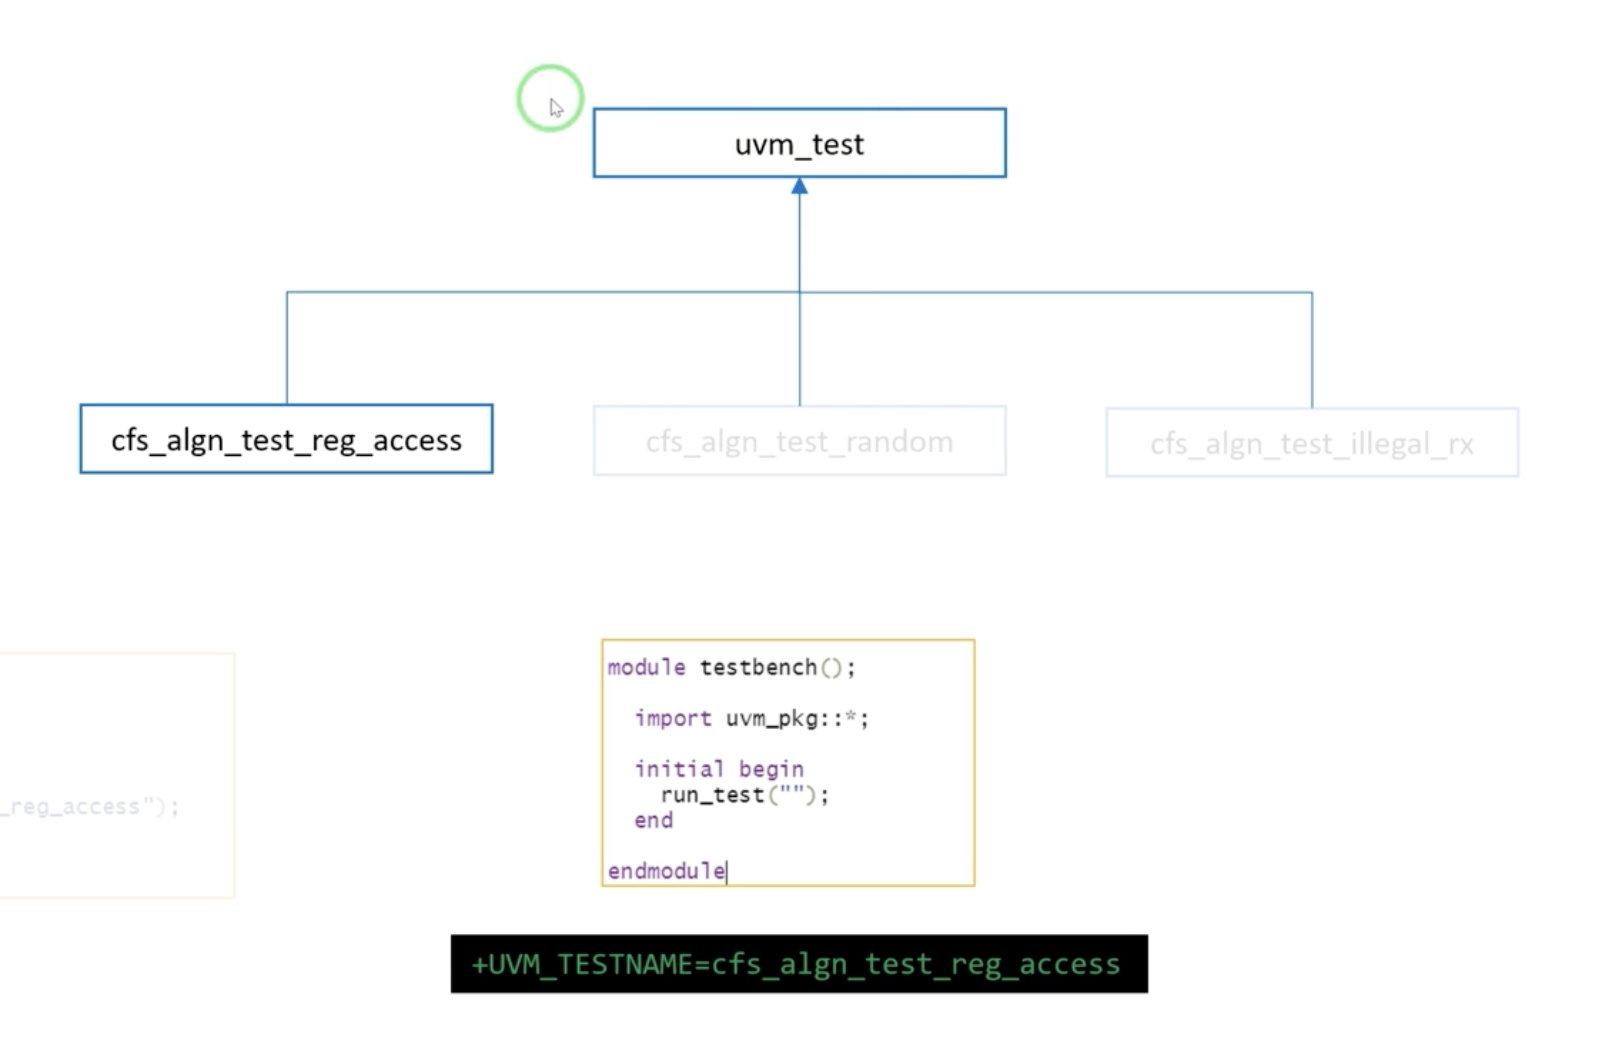This screenshot has width=1618, height=1046.
Task: Click the uvm_test class box
Action: [x=799, y=143]
